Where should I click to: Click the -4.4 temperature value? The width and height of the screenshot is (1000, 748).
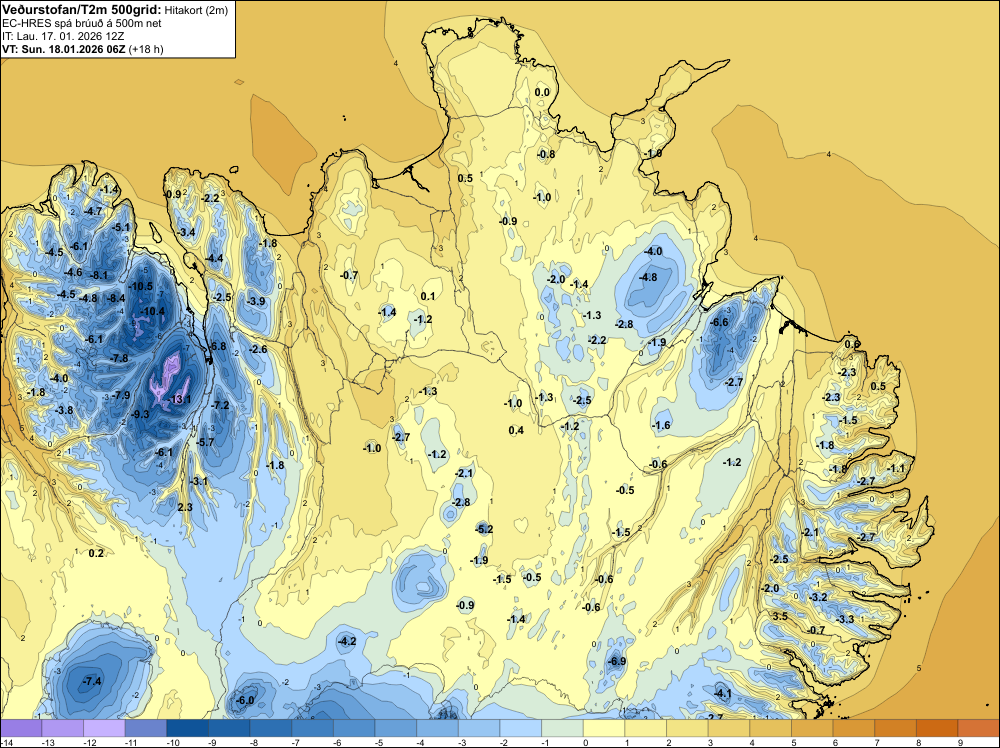(x=214, y=258)
